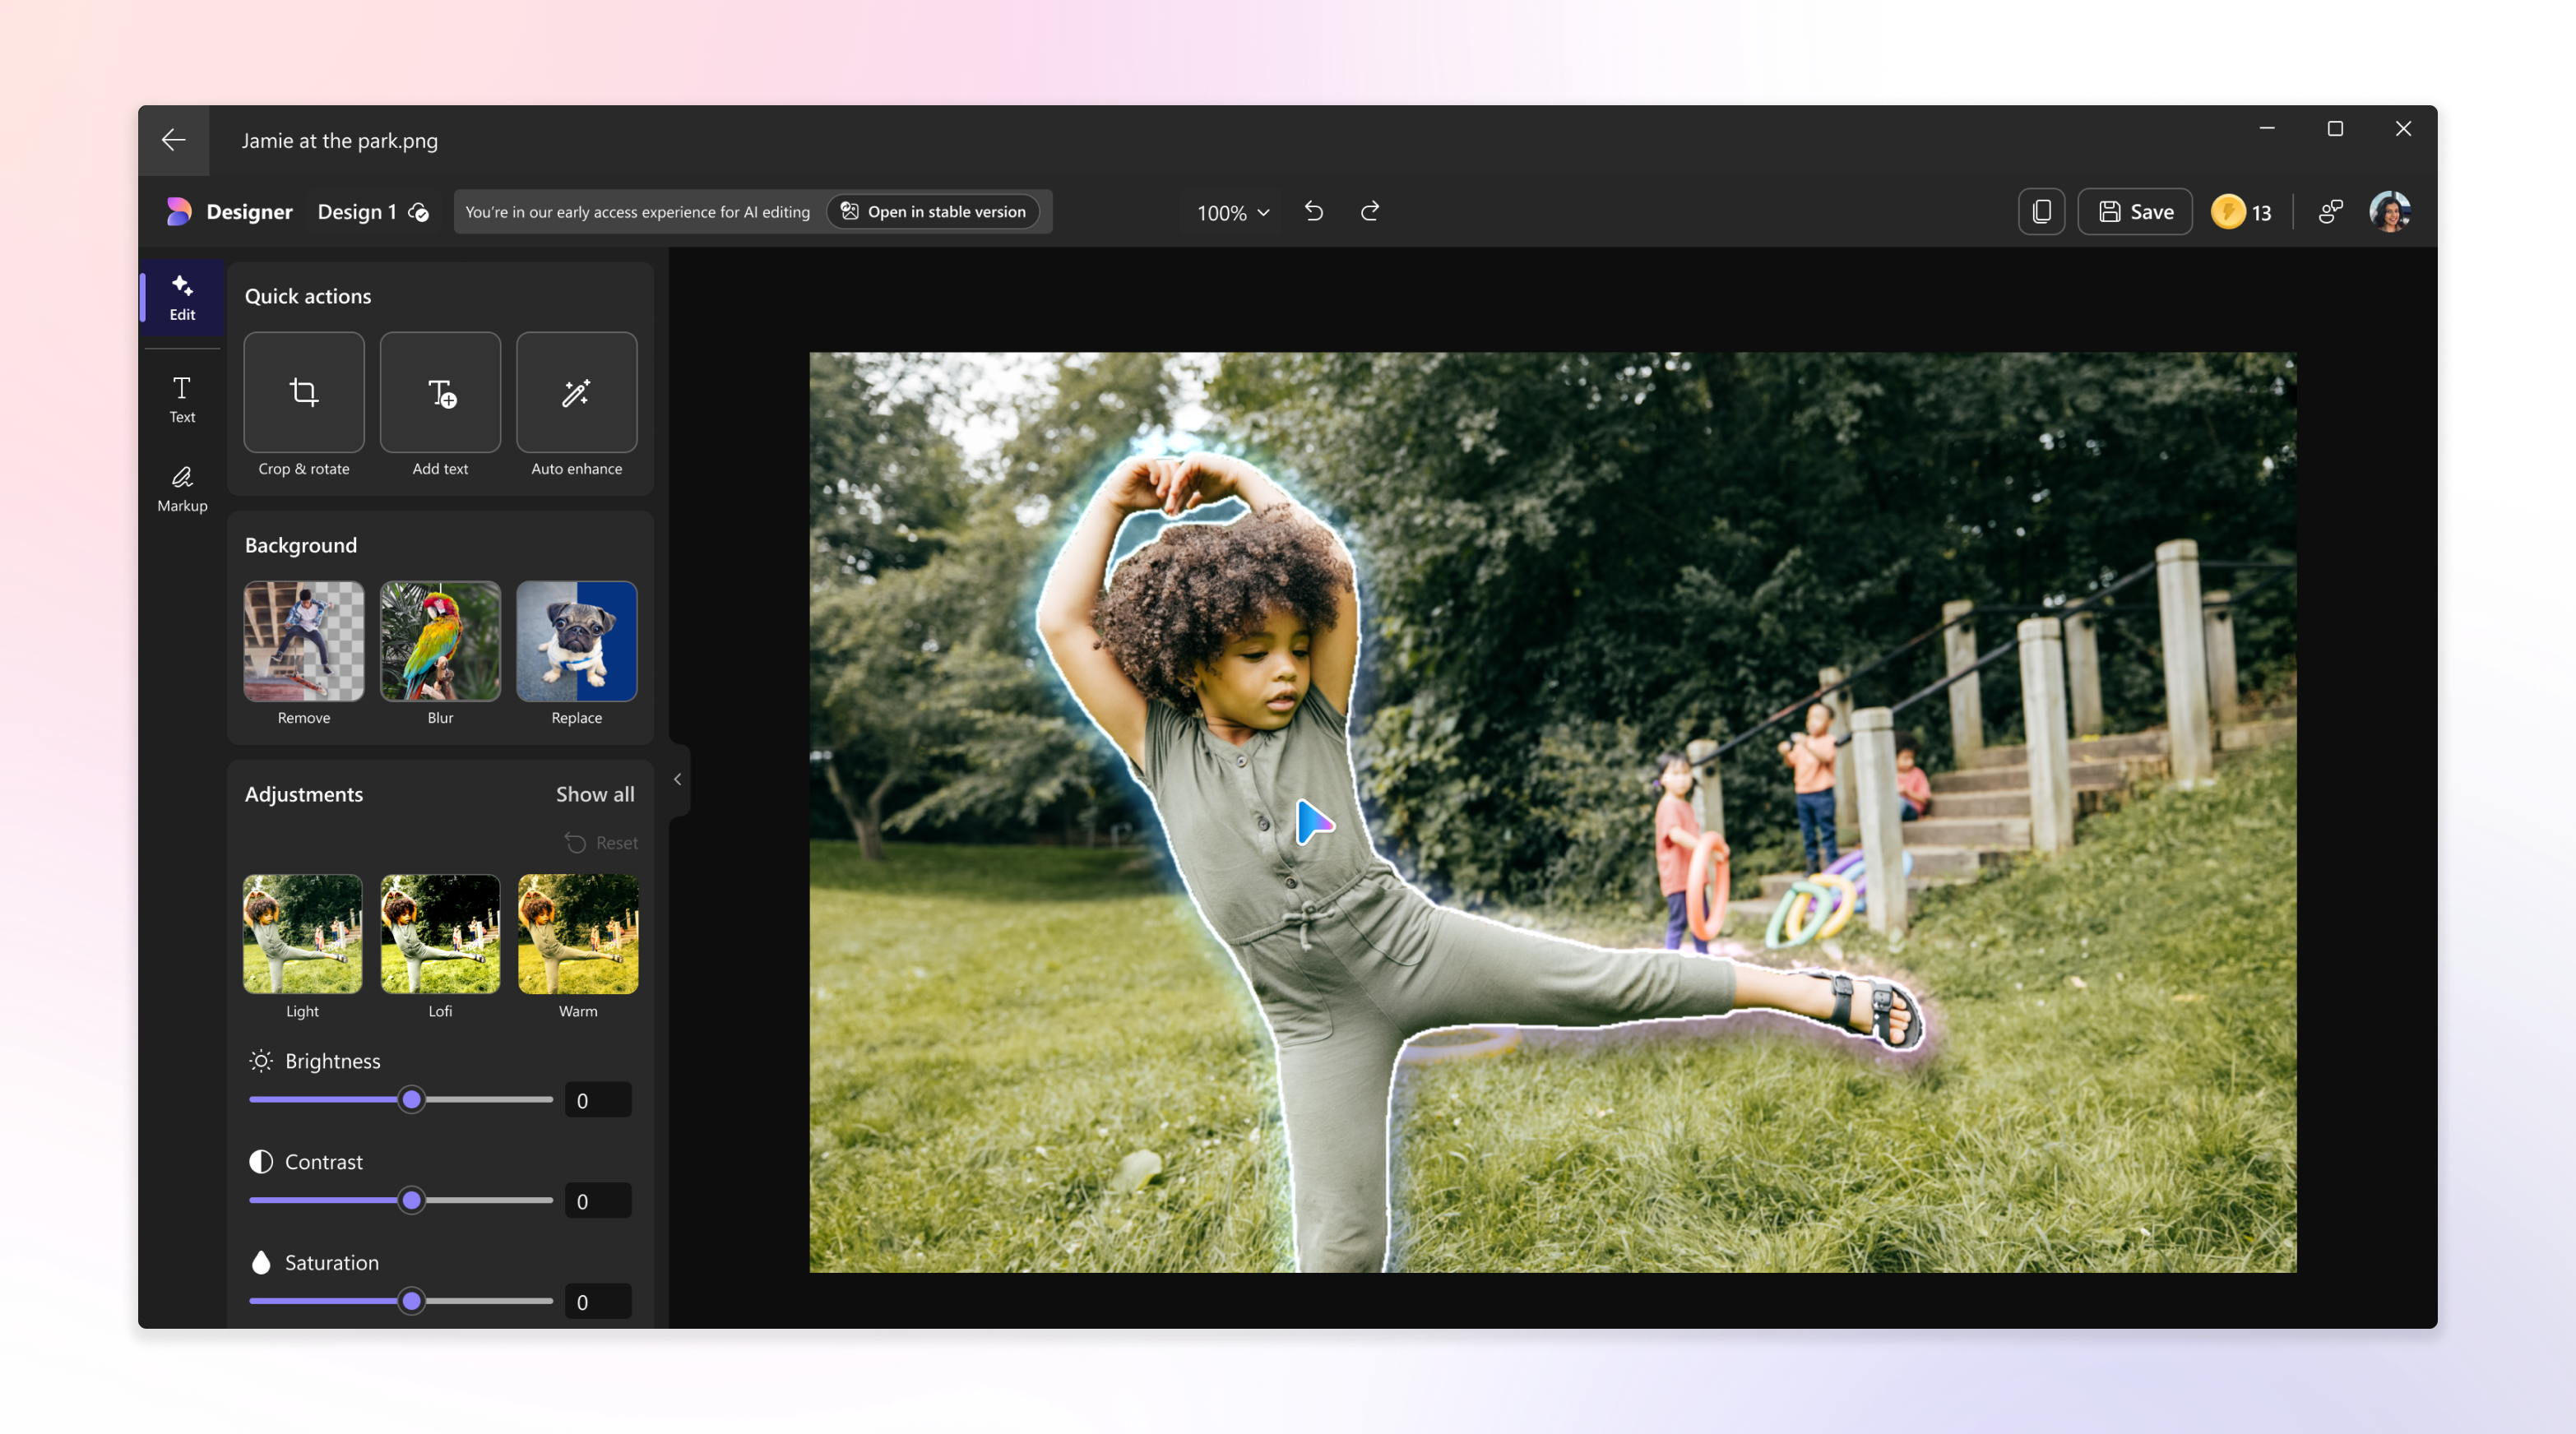Screen dimensions: 2576x1434
Task: Collapse the left editing panel
Action: [x=677, y=779]
